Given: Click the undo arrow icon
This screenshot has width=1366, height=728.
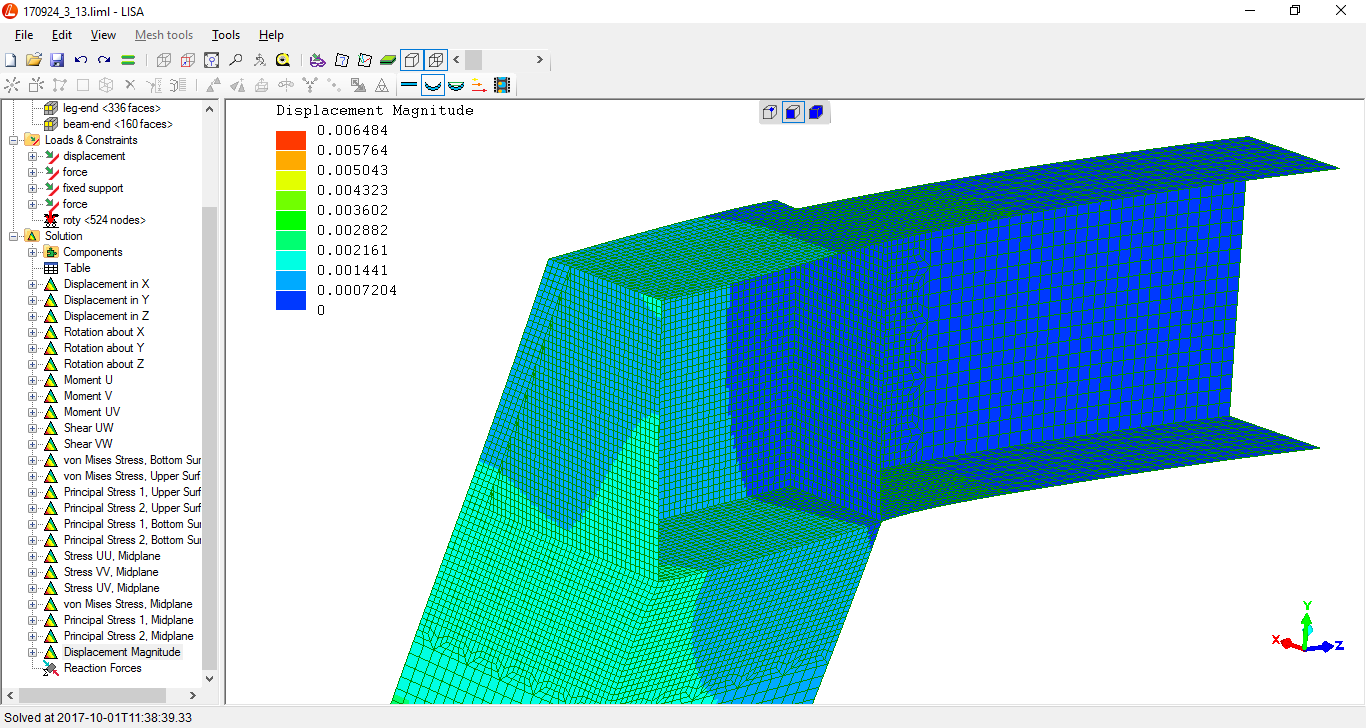Looking at the screenshot, I should pyautogui.click(x=81, y=60).
